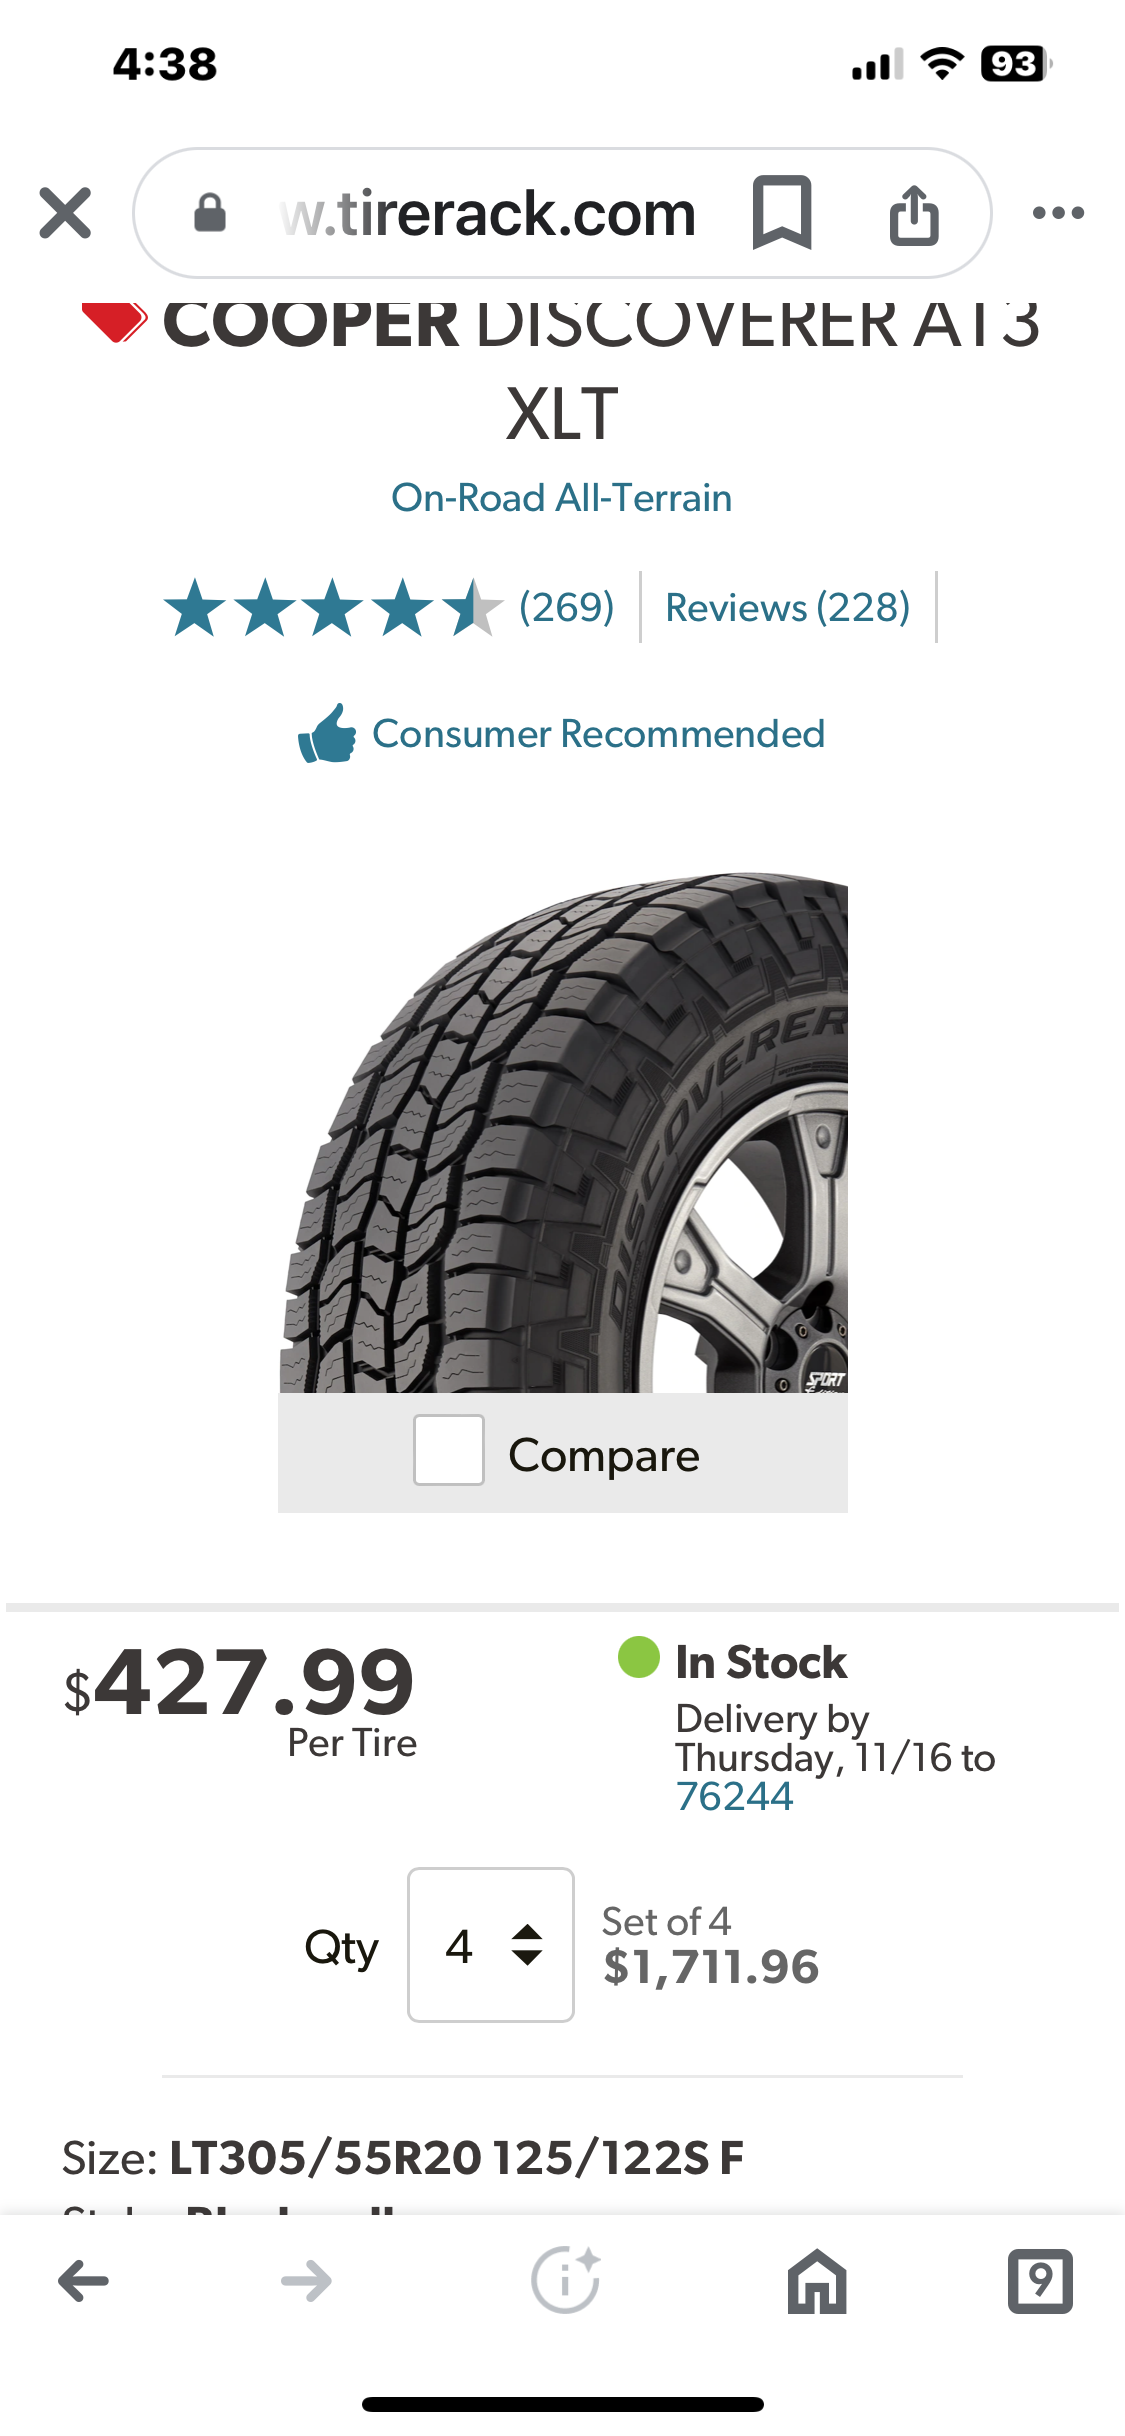Close the browser tab with X icon
The height and width of the screenshot is (2436, 1125).
point(65,213)
